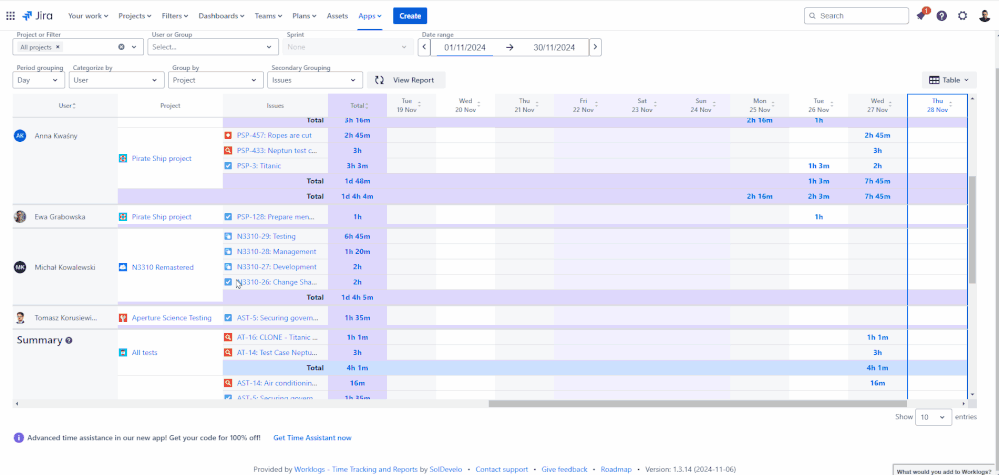The image size is (999, 475).
Task: Click the start date 01/11/2024 field
Action: point(463,47)
